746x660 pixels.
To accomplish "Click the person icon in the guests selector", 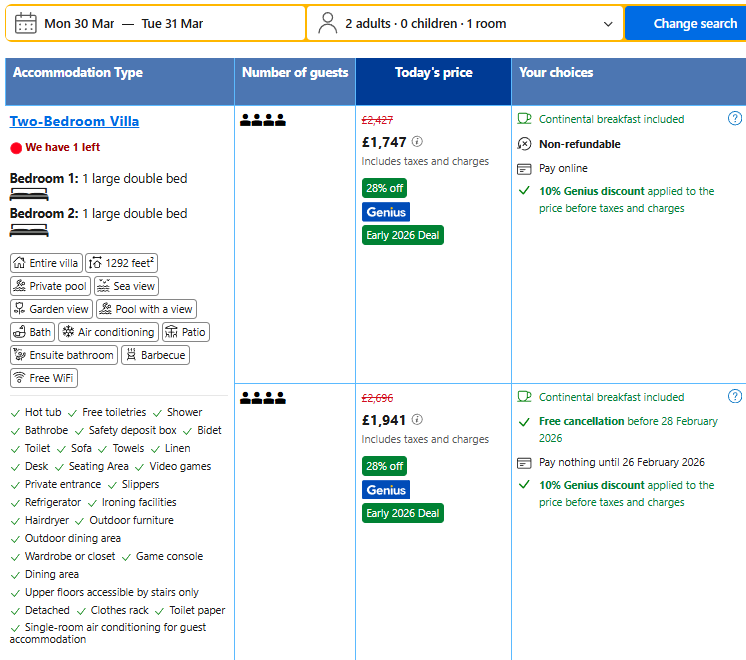I will pyautogui.click(x=327, y=23).
